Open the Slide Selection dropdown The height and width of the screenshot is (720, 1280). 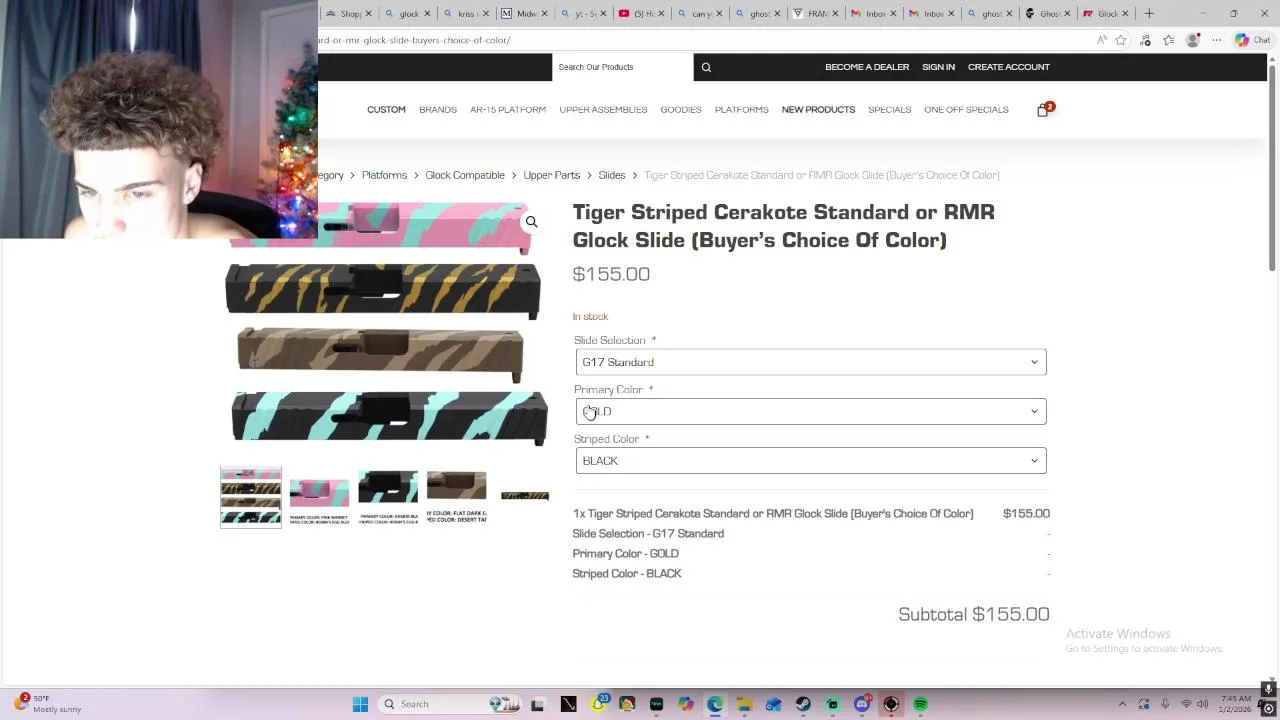811,362
